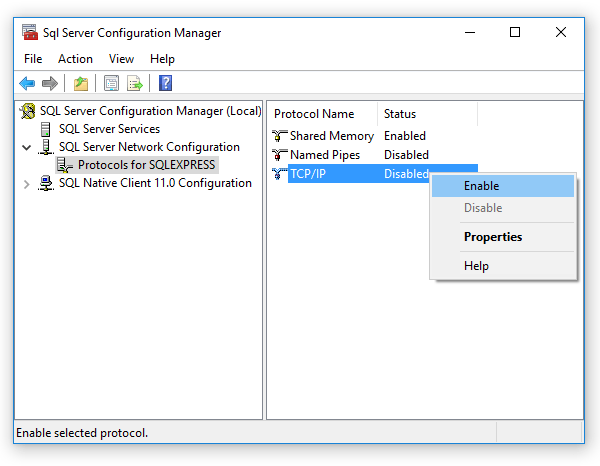Open the File menu
600x466 pixels.
(x=33, y=59)
